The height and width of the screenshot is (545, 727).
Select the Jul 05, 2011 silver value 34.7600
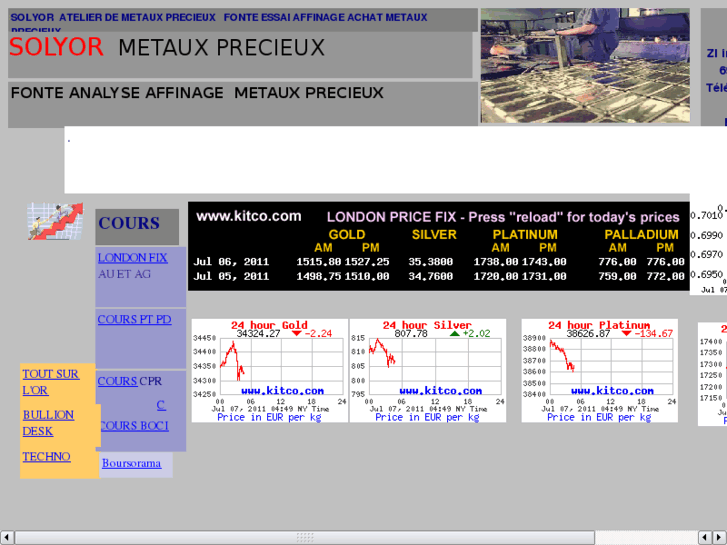click(430, 276)
